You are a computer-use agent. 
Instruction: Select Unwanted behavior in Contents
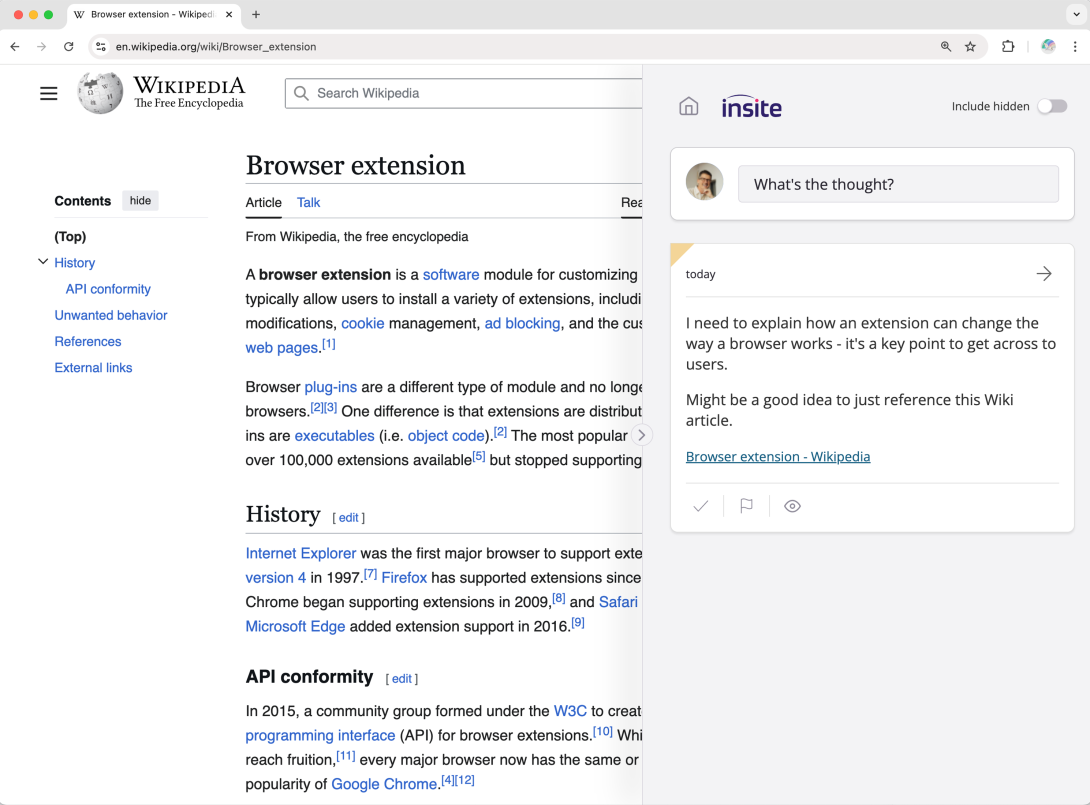pos(111,316)
